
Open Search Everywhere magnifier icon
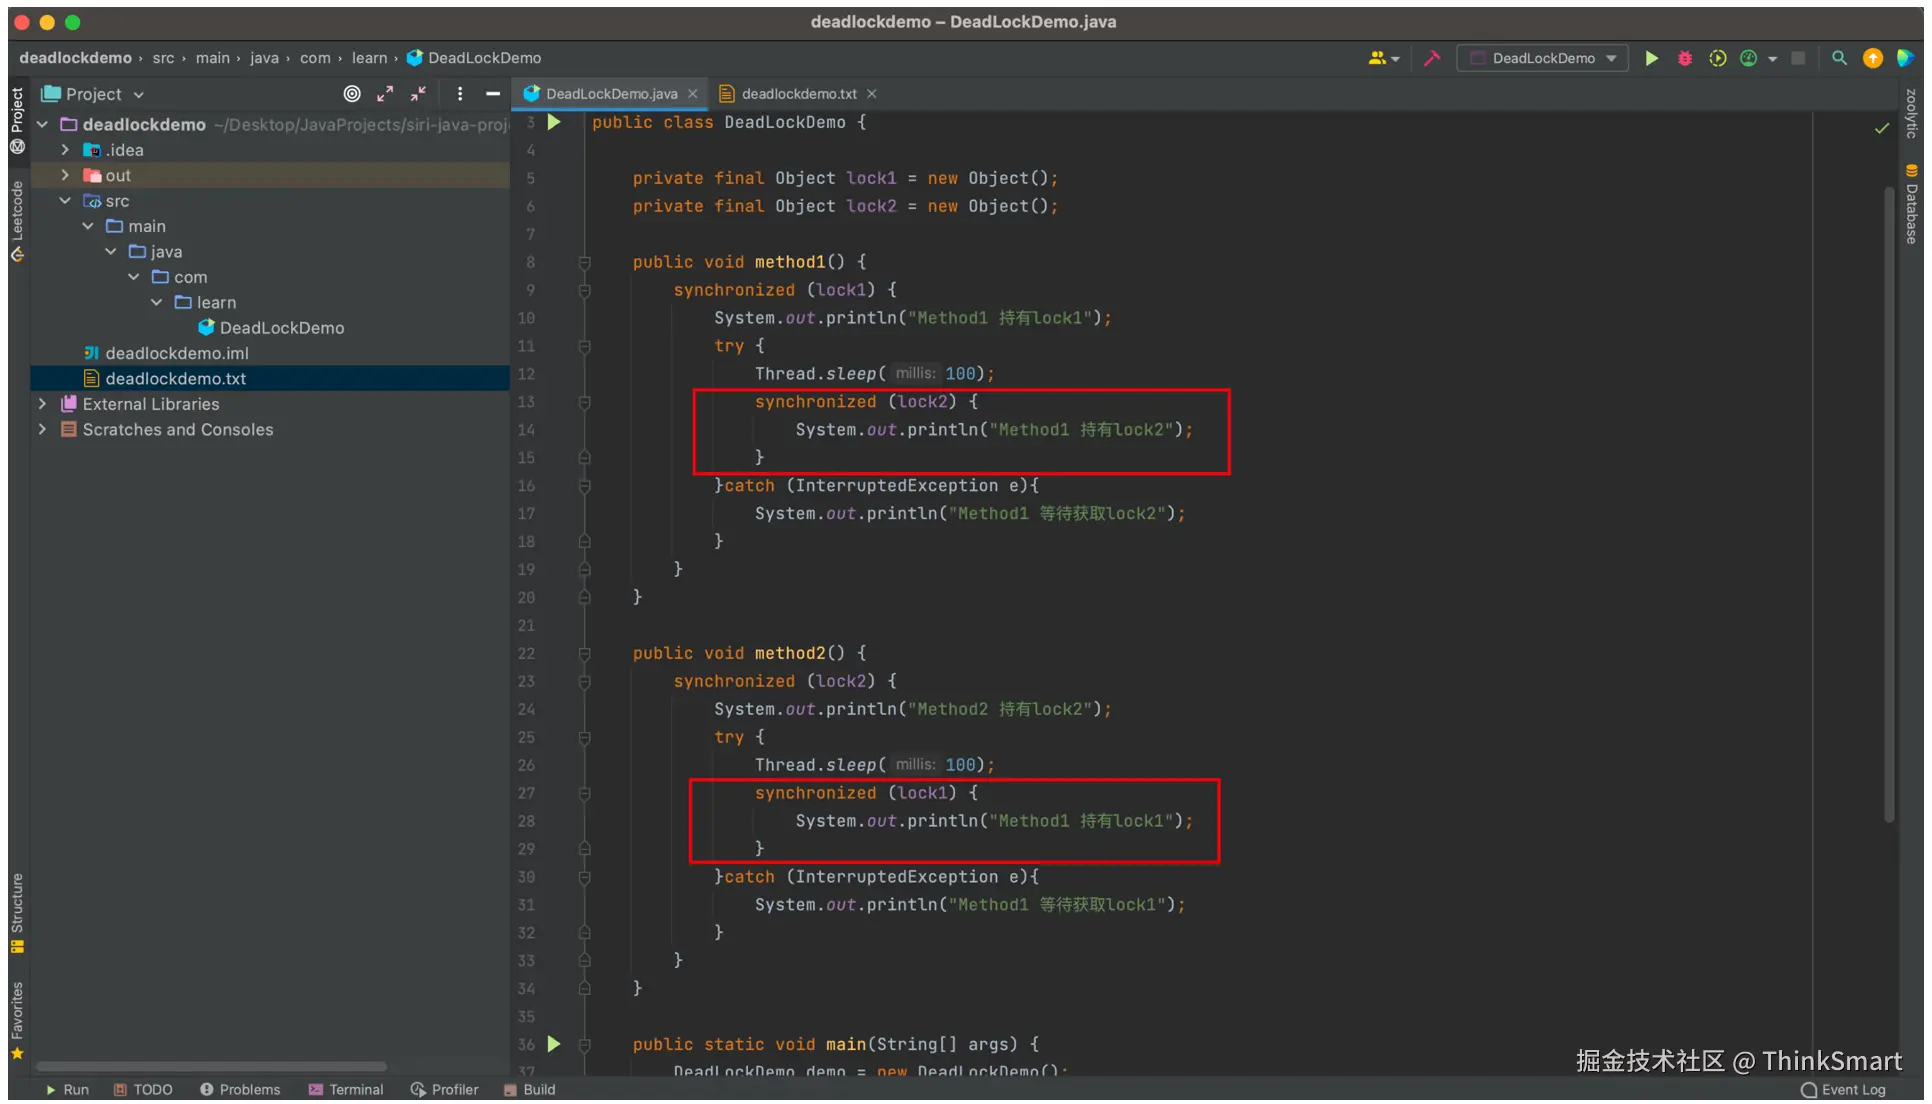[x=1838, y=58]
